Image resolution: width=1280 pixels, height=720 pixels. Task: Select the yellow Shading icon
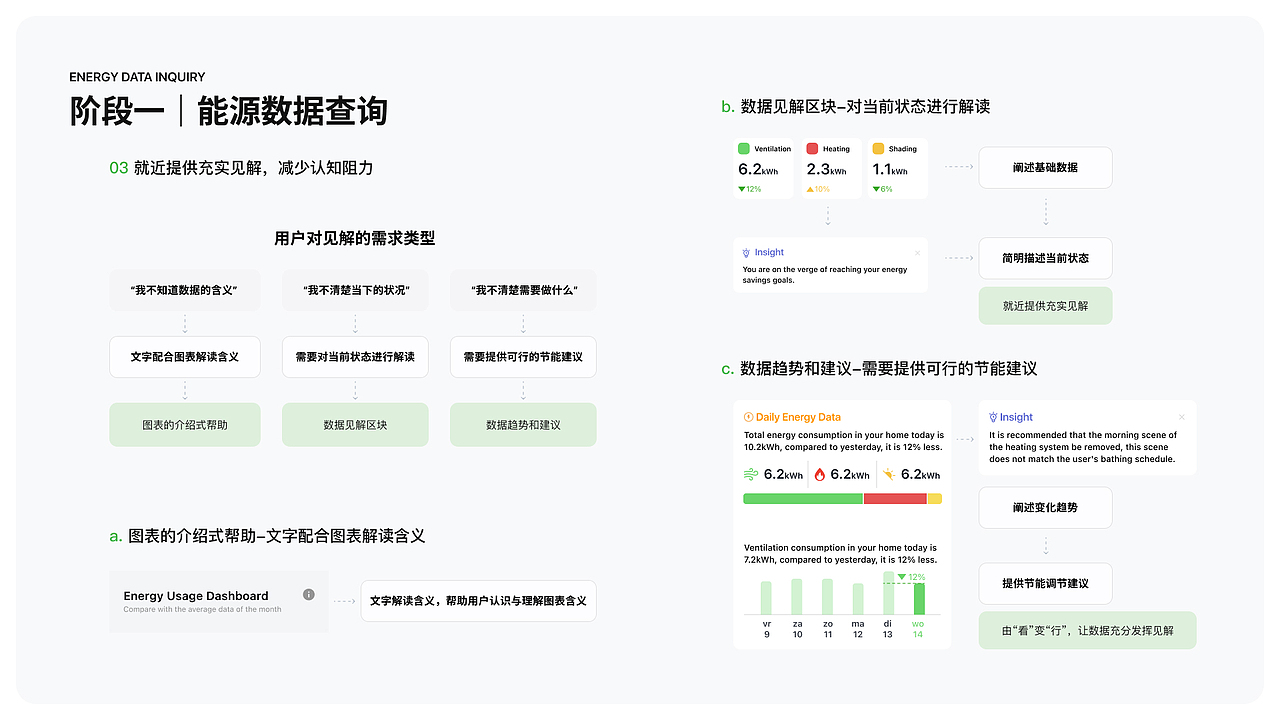coord(879,149)
